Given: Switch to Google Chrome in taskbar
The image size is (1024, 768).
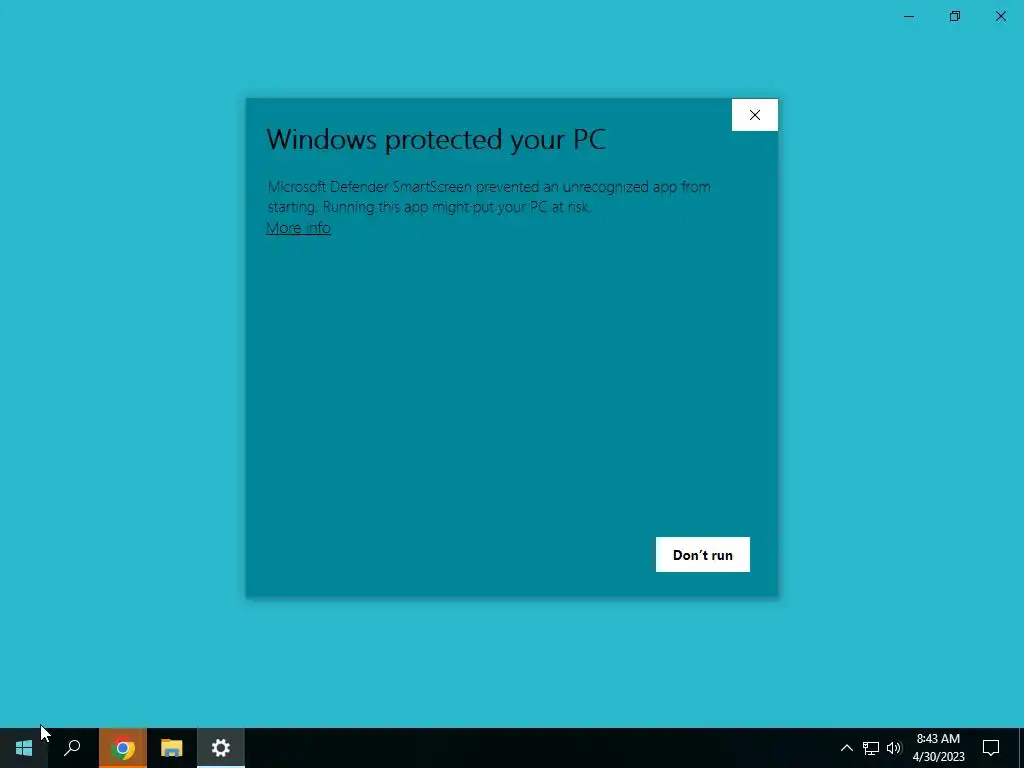Looking at the screenshot, I should click(x=123, y=748).
